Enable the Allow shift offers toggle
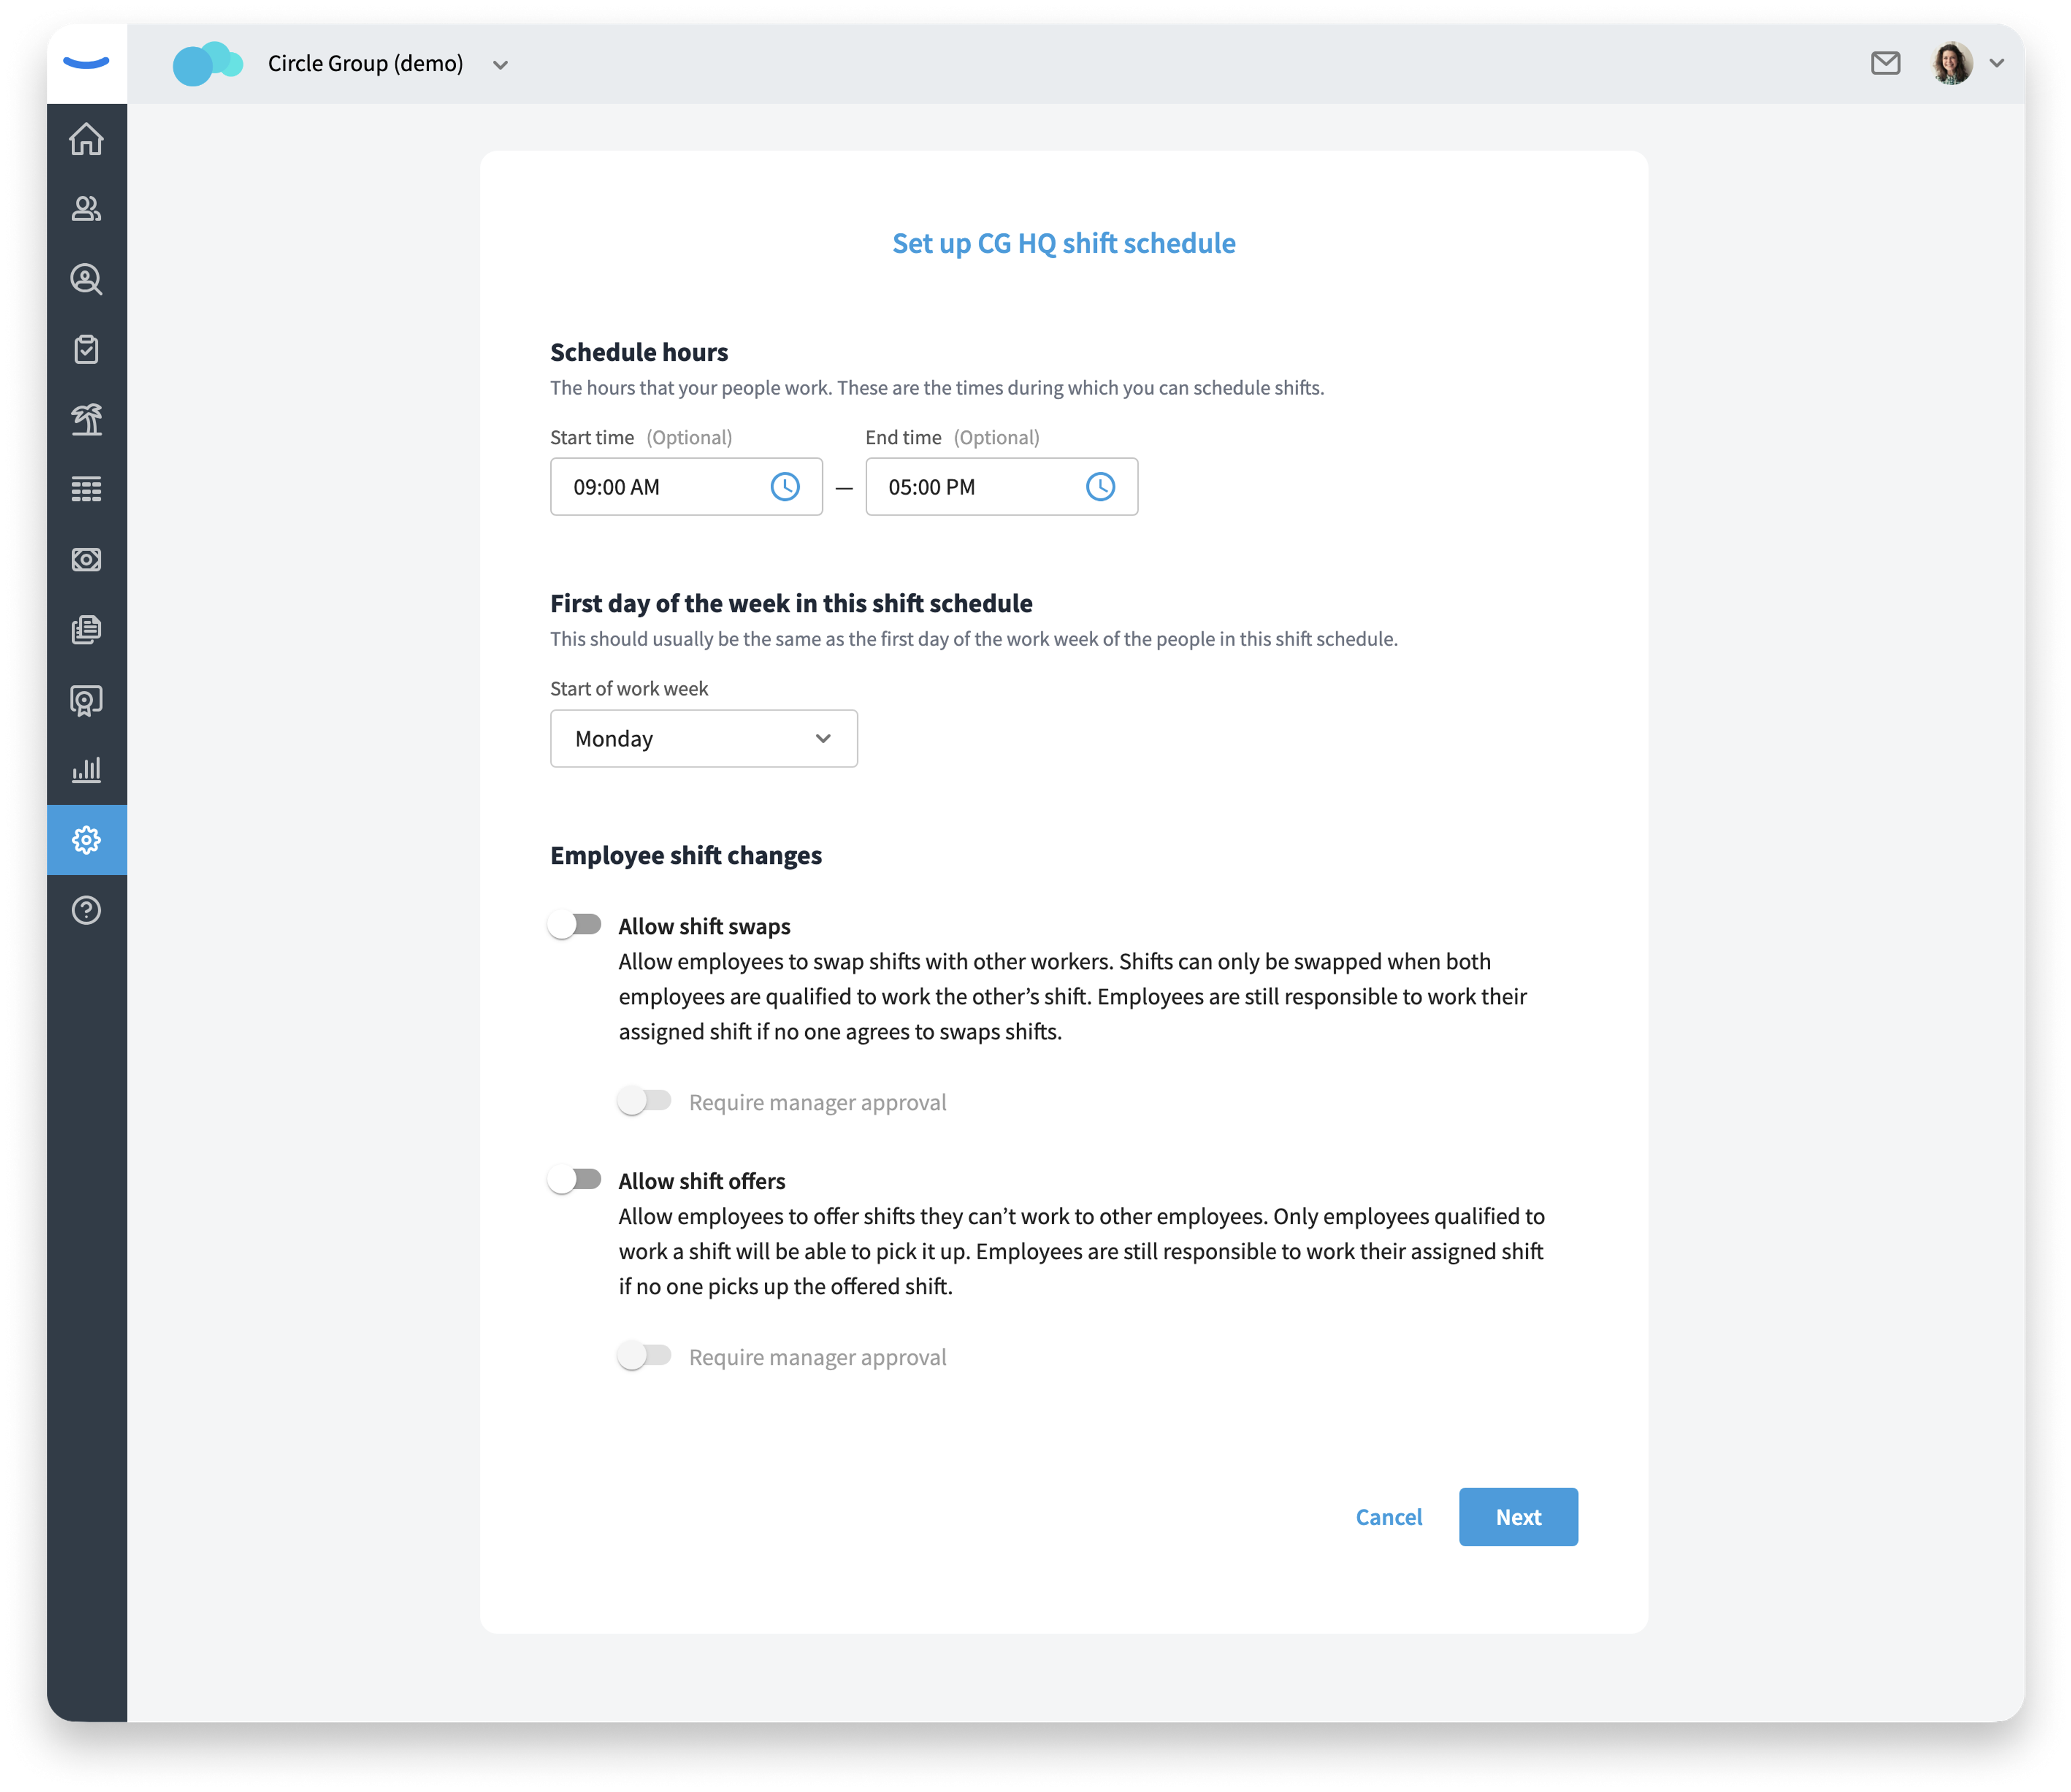 pyautogui.click(x=575, y=1180)
